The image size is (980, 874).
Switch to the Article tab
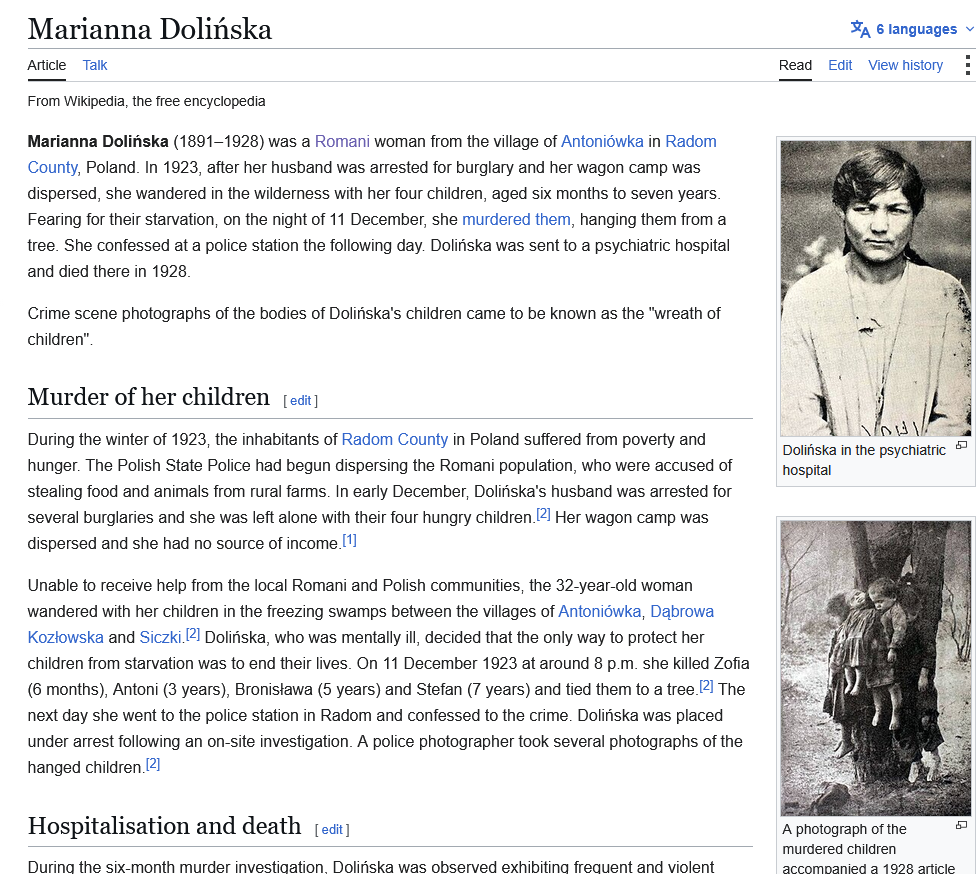(46, 65)
